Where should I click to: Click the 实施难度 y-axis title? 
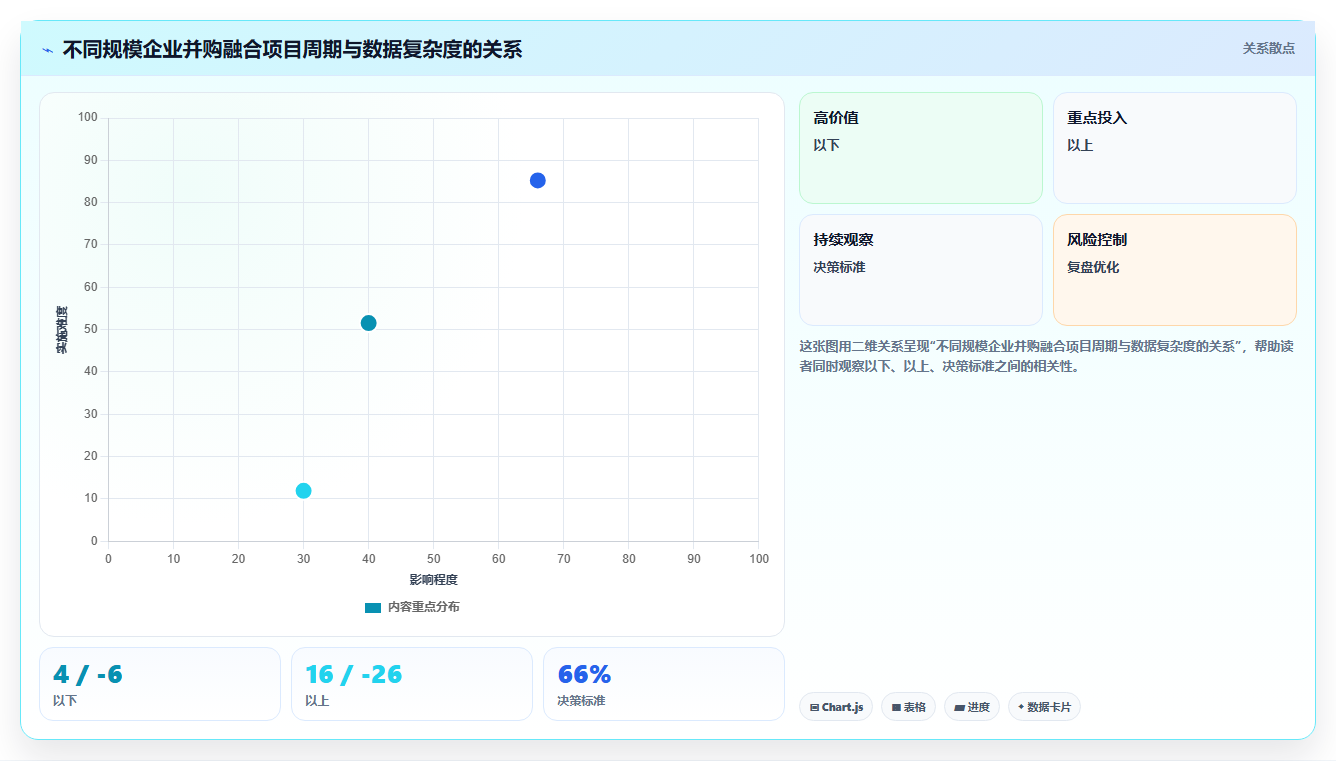tap(62, 329)
